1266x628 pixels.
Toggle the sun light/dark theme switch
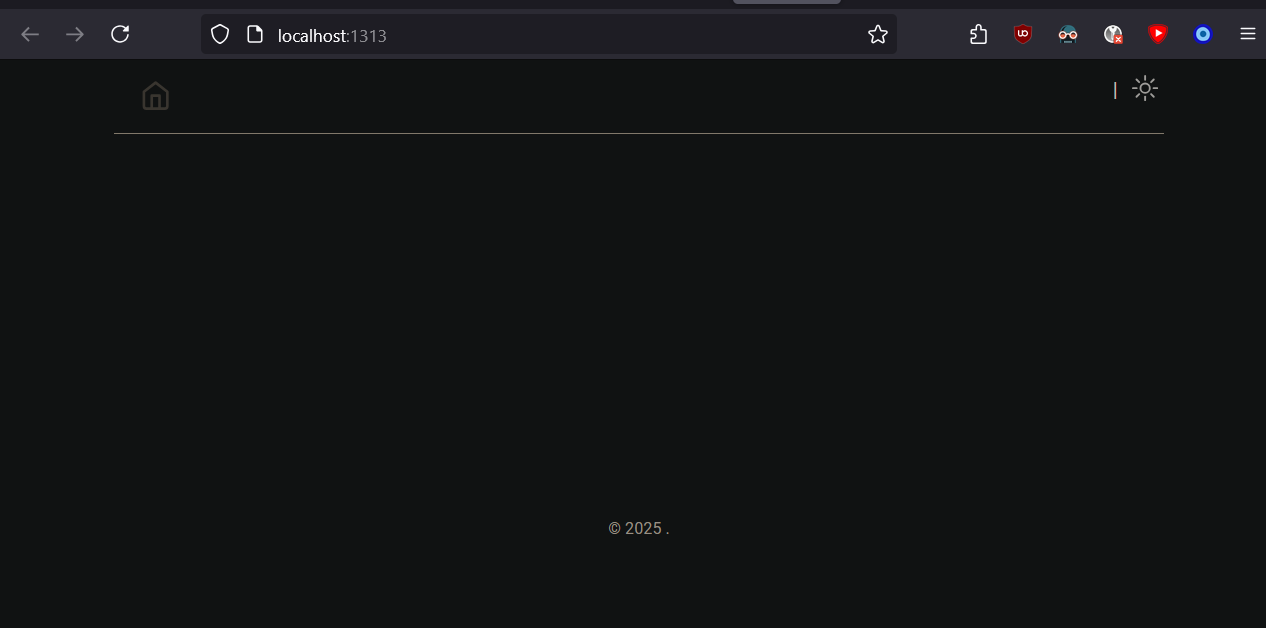pos(1145,88)
